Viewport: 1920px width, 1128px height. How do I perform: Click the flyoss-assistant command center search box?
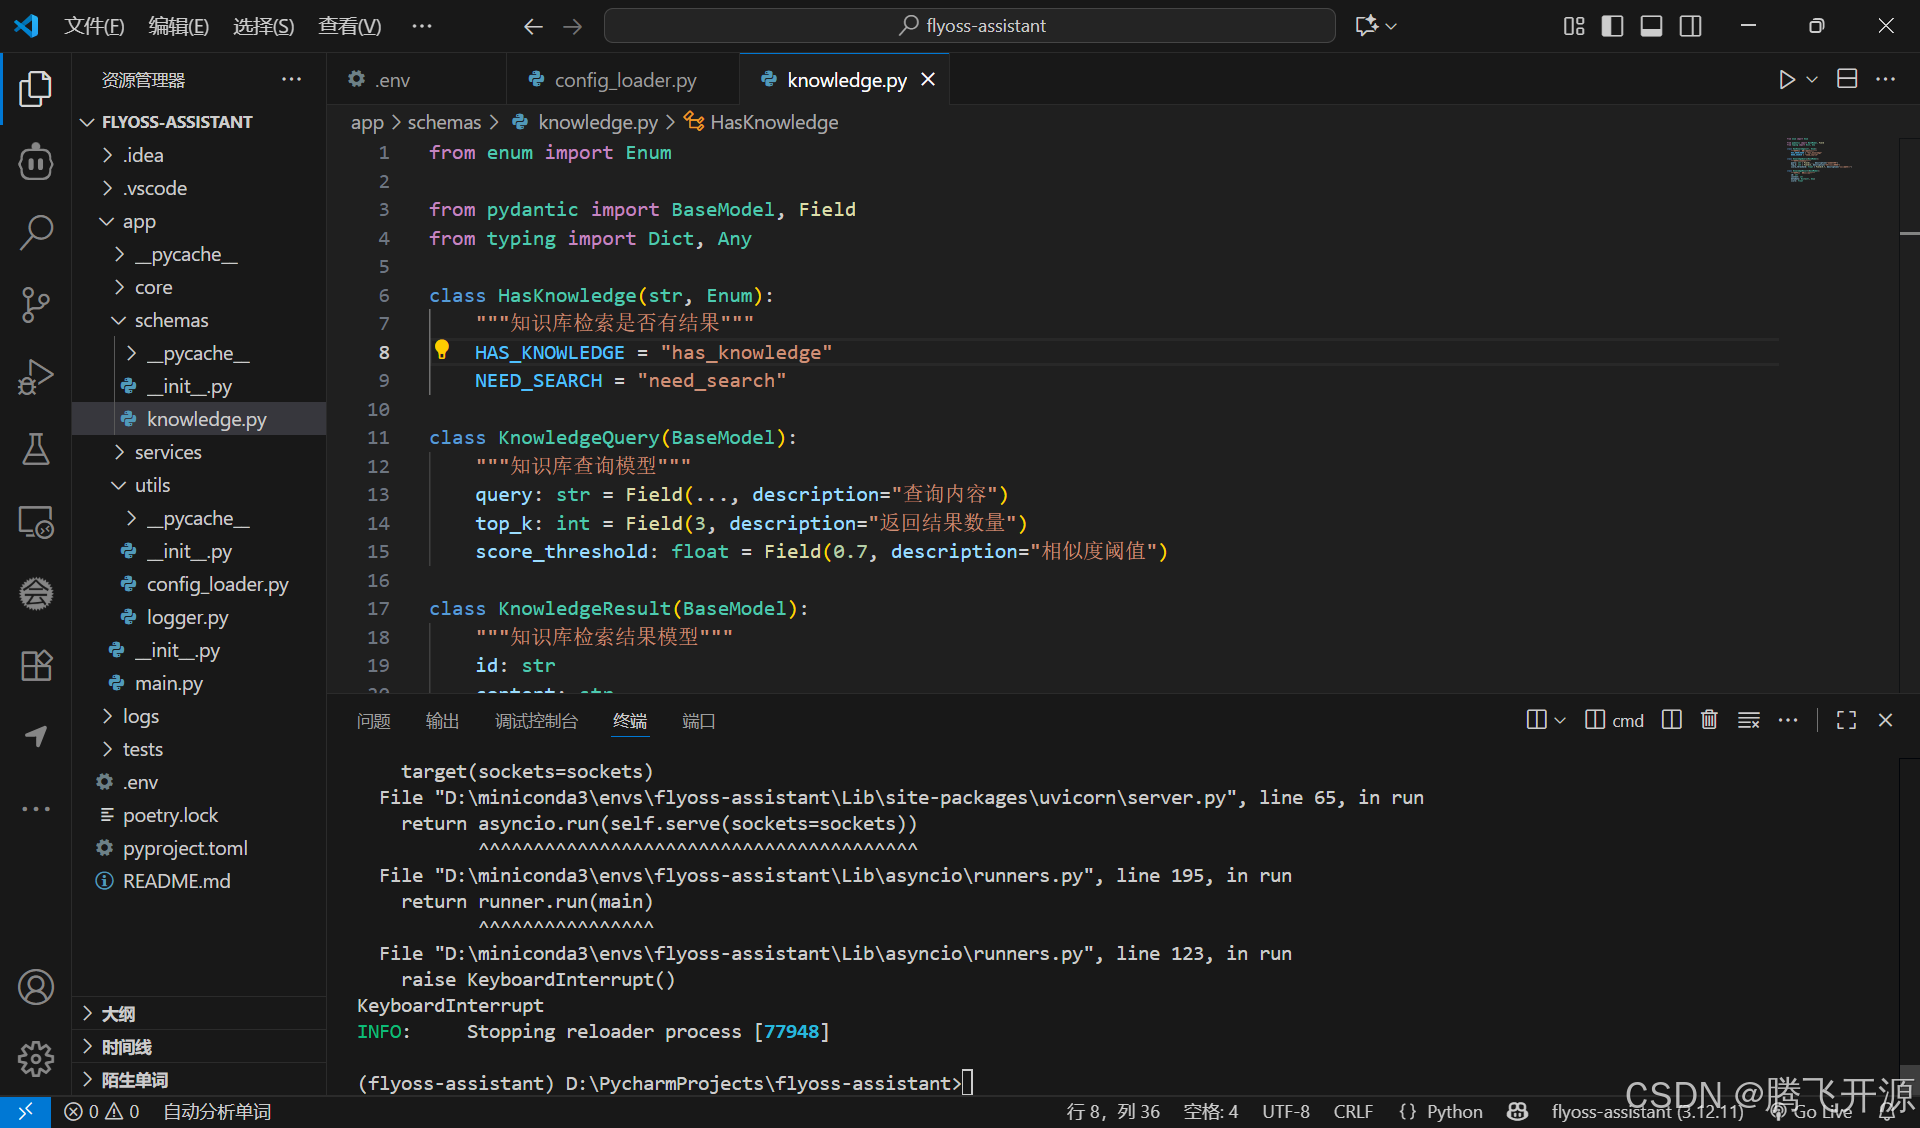click(x=970, y=26)
